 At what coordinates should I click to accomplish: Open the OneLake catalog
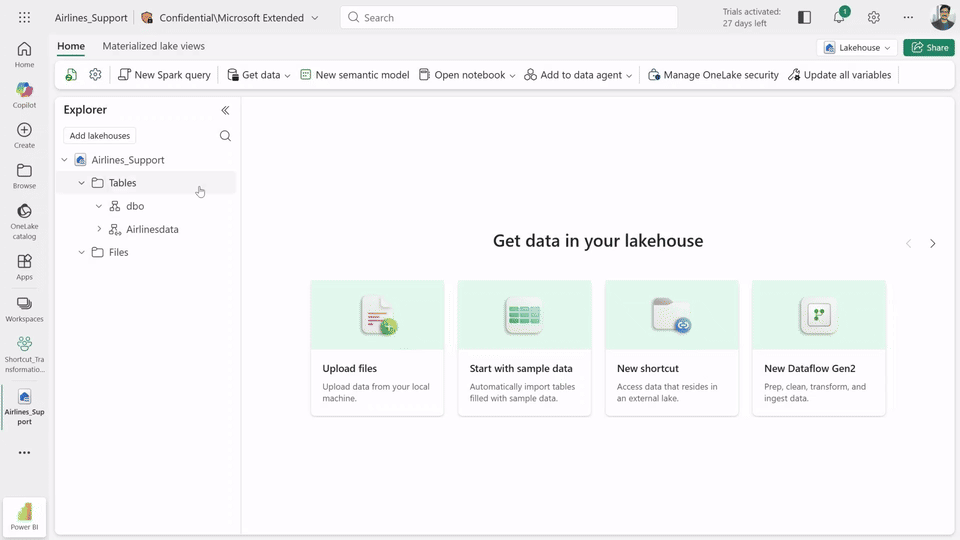[24, 221]
